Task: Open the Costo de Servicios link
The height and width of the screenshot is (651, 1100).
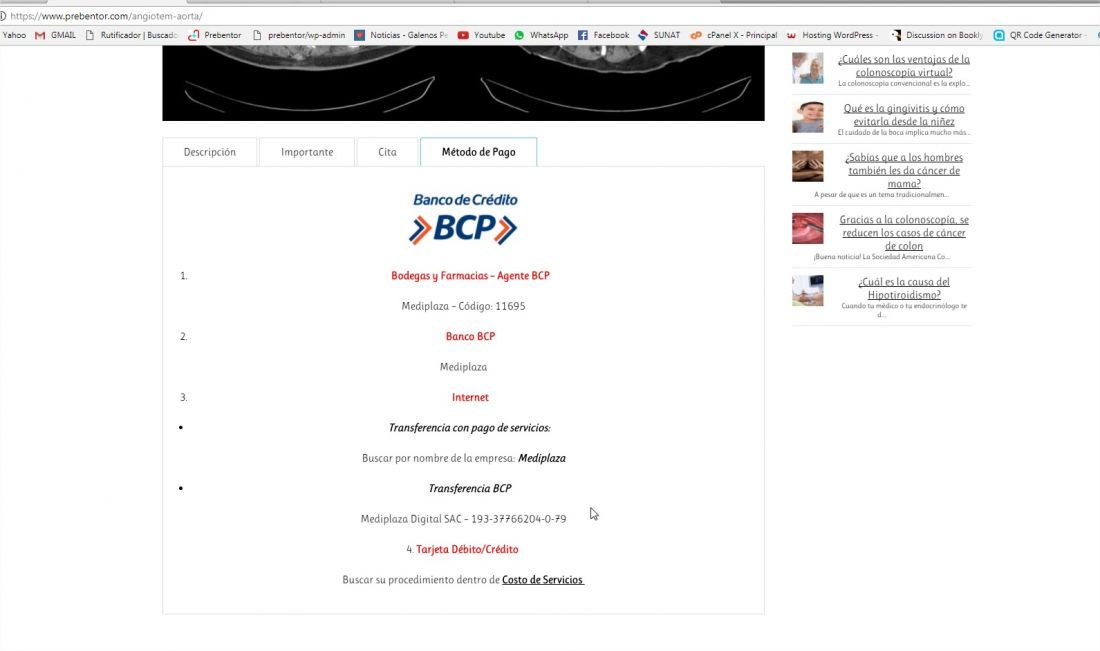Action: 542,580
